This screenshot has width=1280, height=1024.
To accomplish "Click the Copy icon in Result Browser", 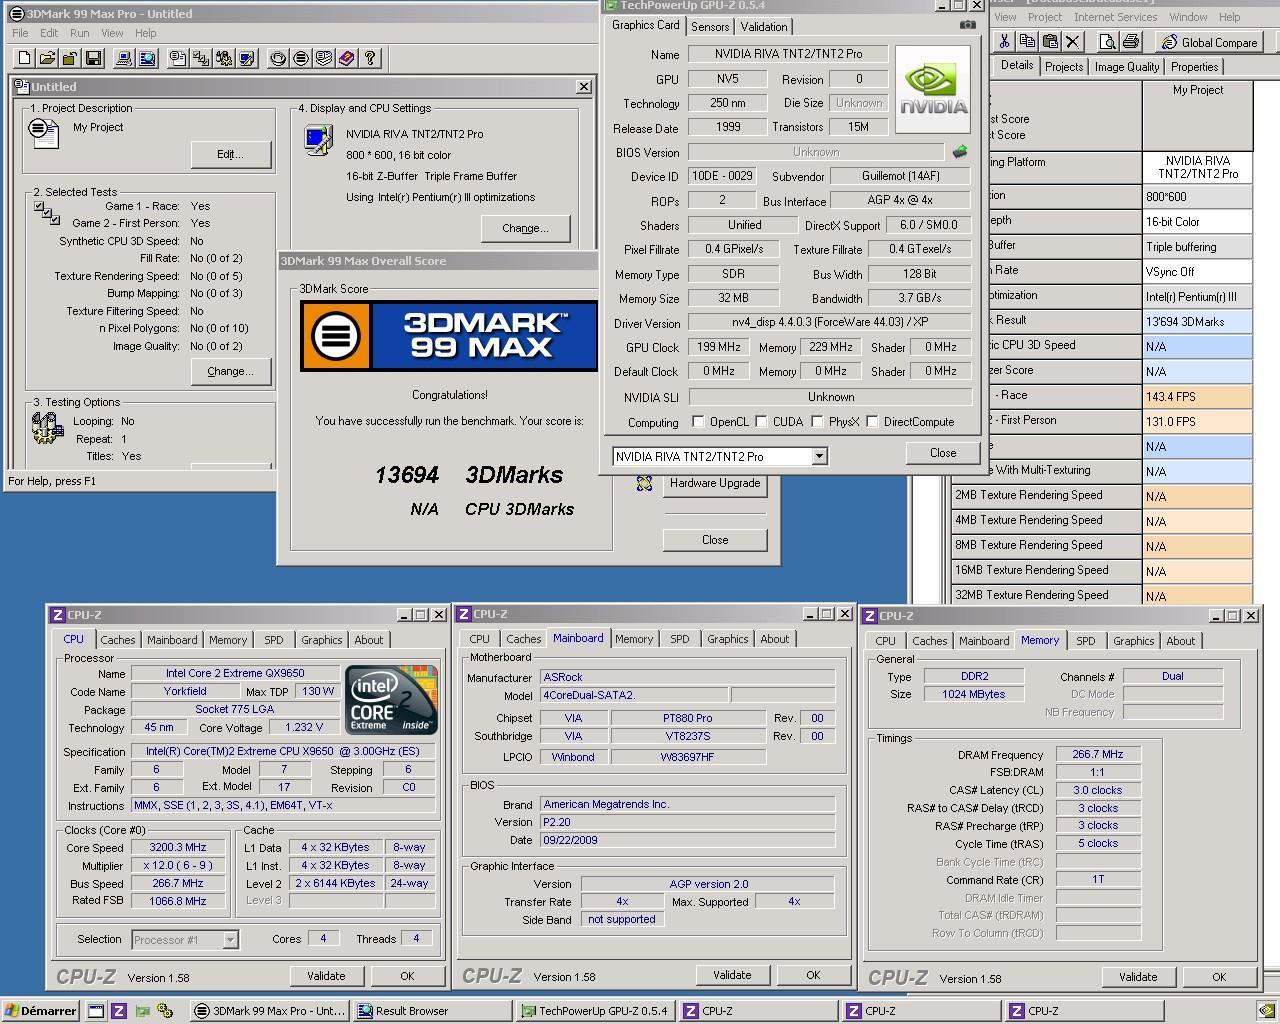I will pos(1027,41).
